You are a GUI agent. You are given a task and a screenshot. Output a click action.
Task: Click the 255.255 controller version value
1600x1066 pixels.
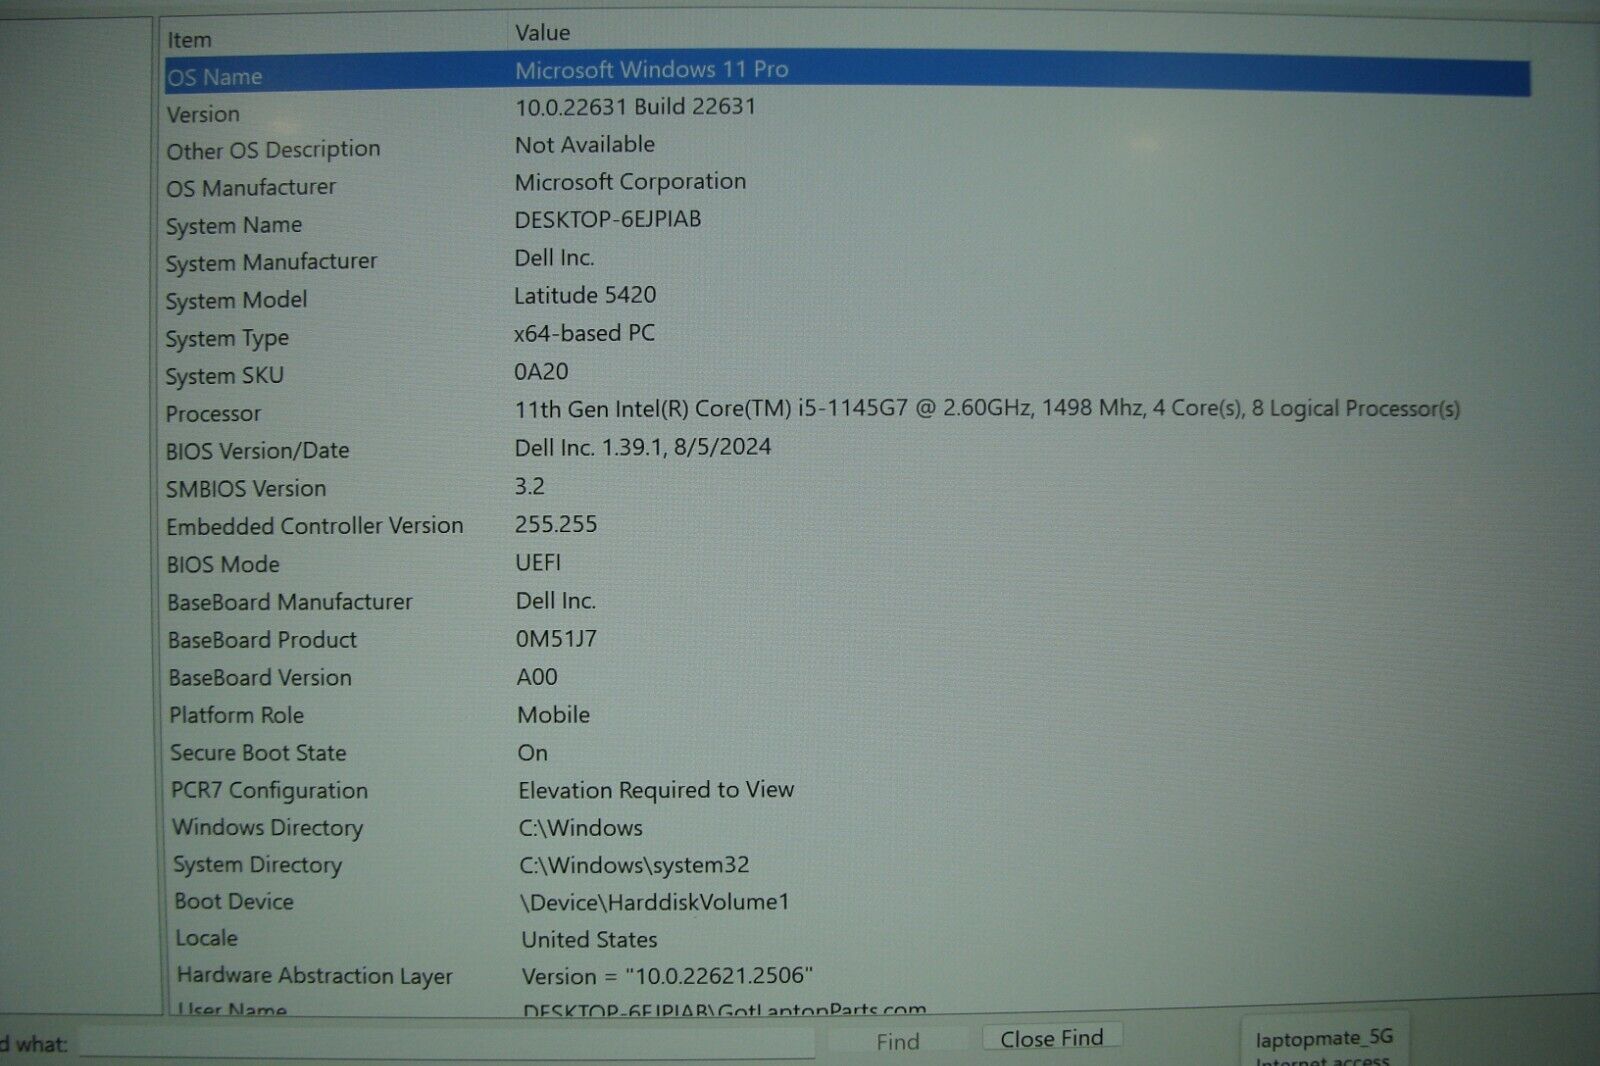click(x=555, y=524)
